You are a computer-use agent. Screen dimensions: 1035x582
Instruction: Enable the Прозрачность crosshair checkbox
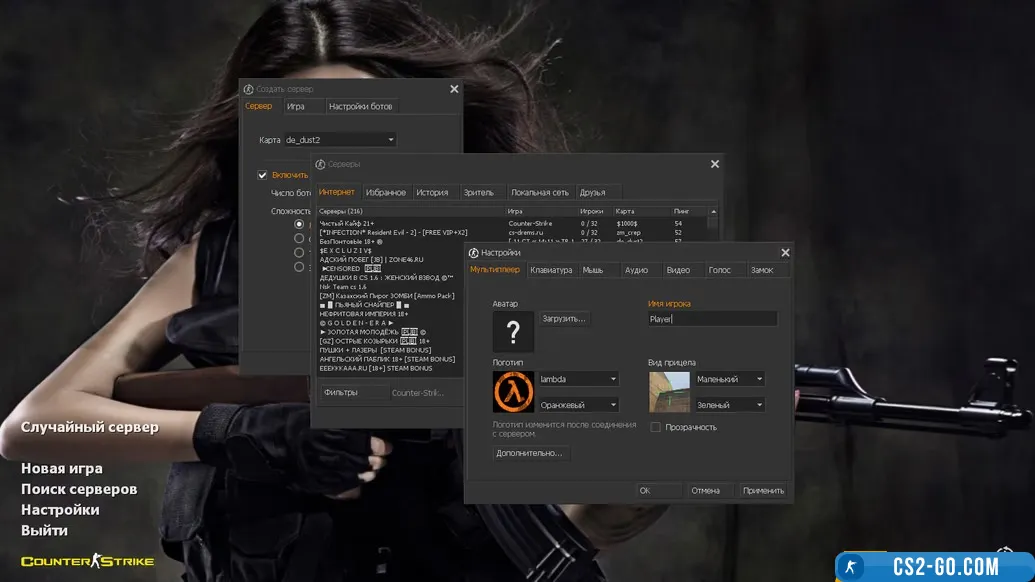[x=656, y=427]
